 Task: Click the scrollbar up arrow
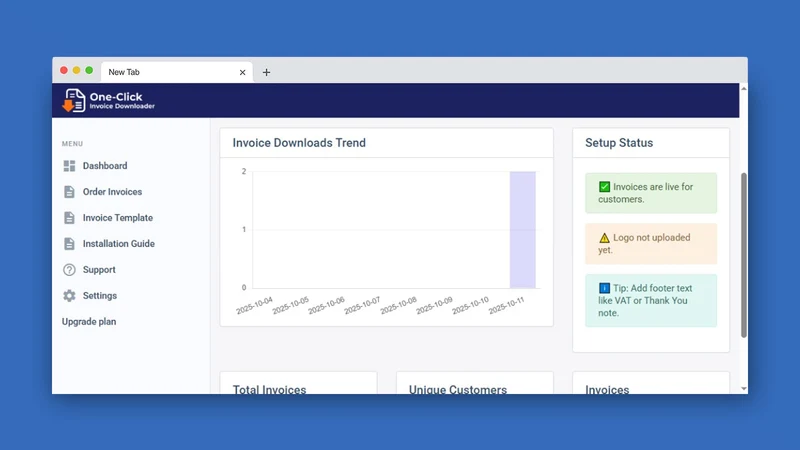(744, 89)
